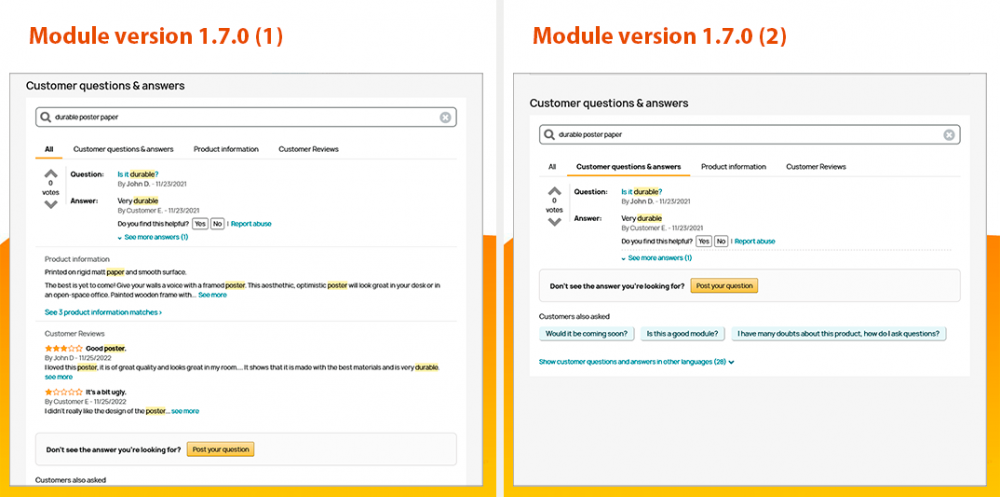Open See 3 product information matches
Screen dimensions: 1000x497
click(103, 313)
